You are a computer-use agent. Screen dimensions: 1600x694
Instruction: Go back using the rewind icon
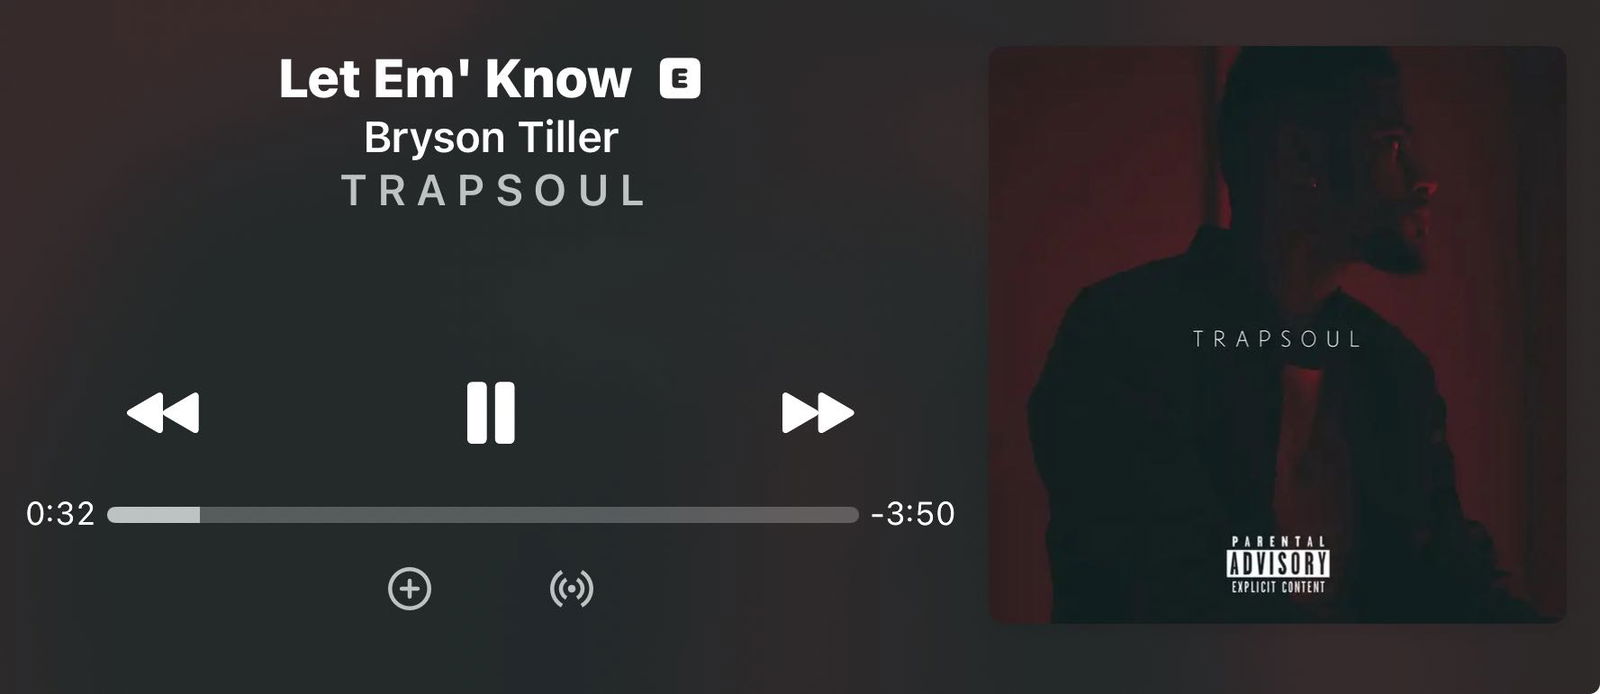click(x=163, y=412)
